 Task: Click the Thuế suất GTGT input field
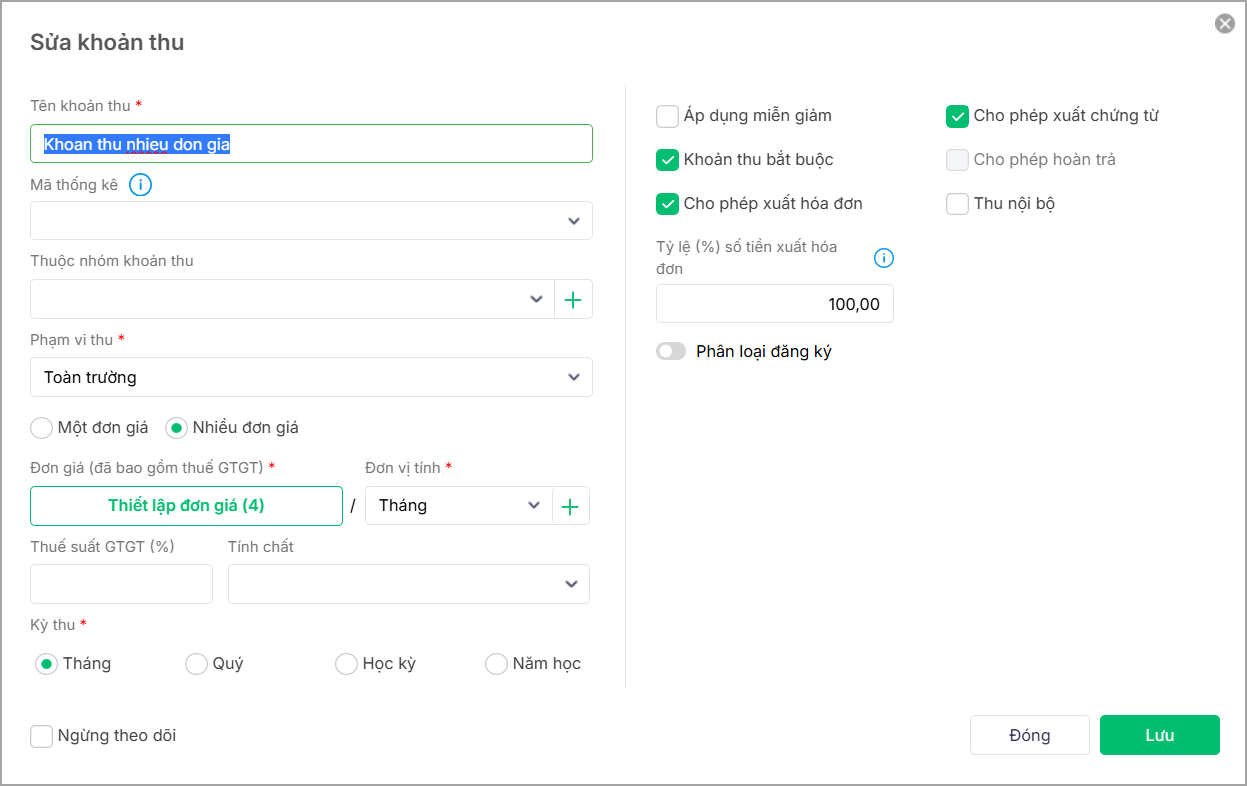121,584
